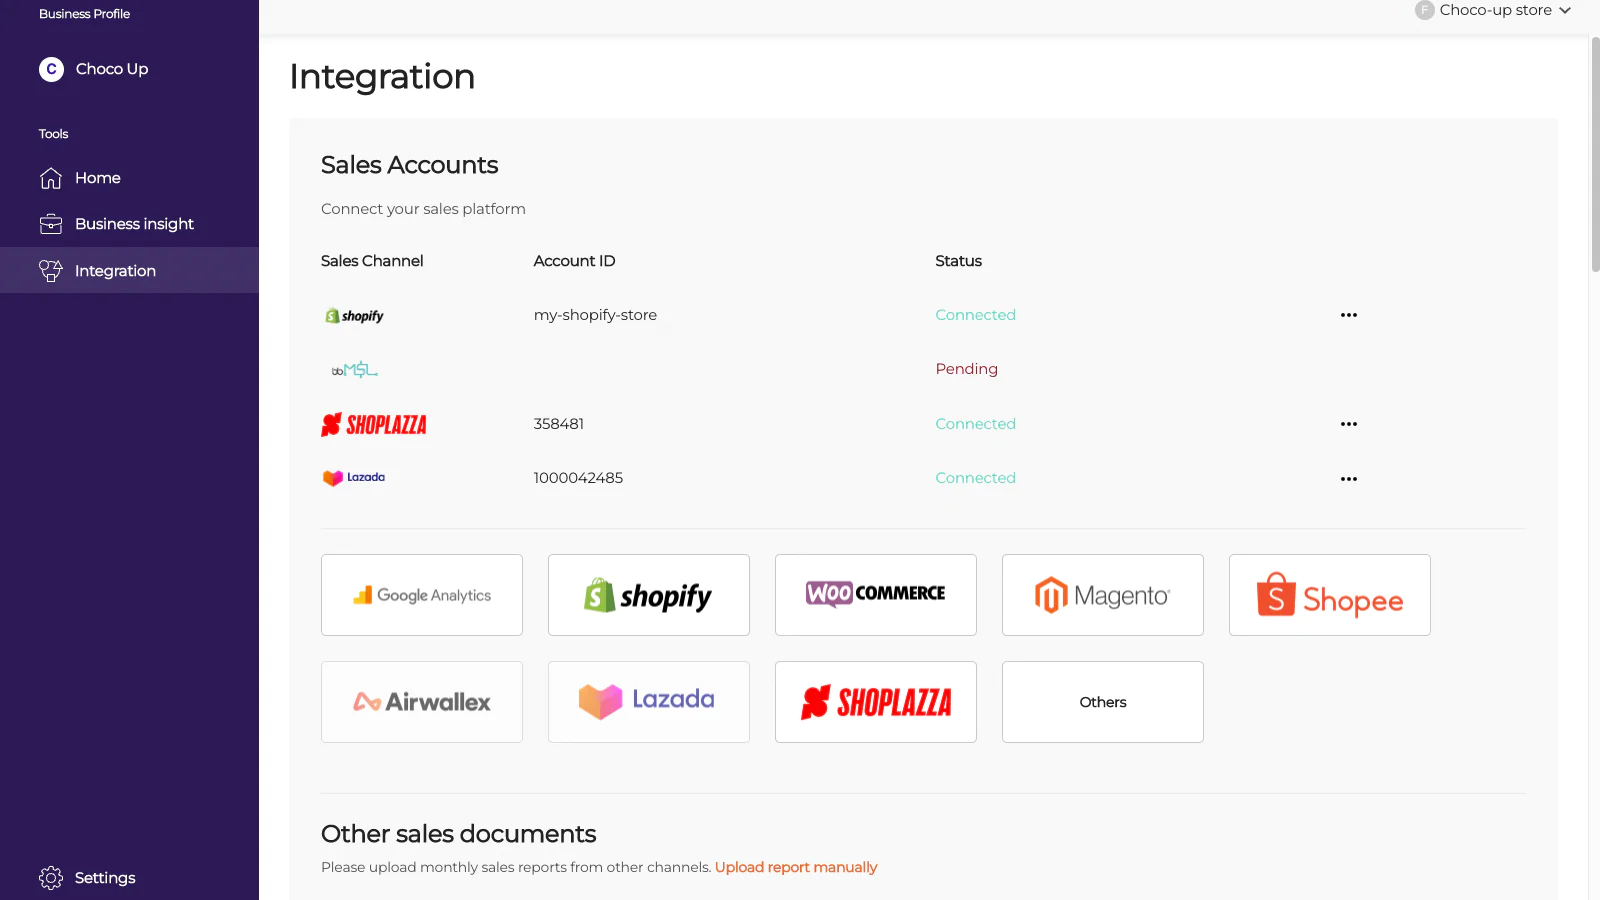Screen dimensions: 1600x900
Task: Click the briefcase icon next to Business insight
Action: click(x=50, y=223)
